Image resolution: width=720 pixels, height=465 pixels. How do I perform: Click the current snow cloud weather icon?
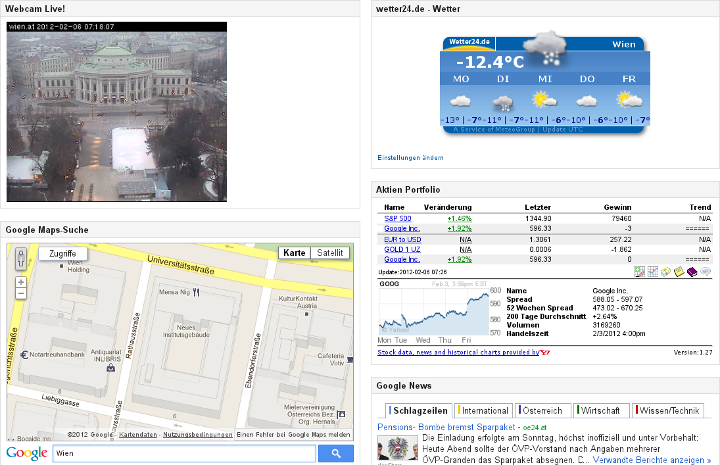click(545, 48)
